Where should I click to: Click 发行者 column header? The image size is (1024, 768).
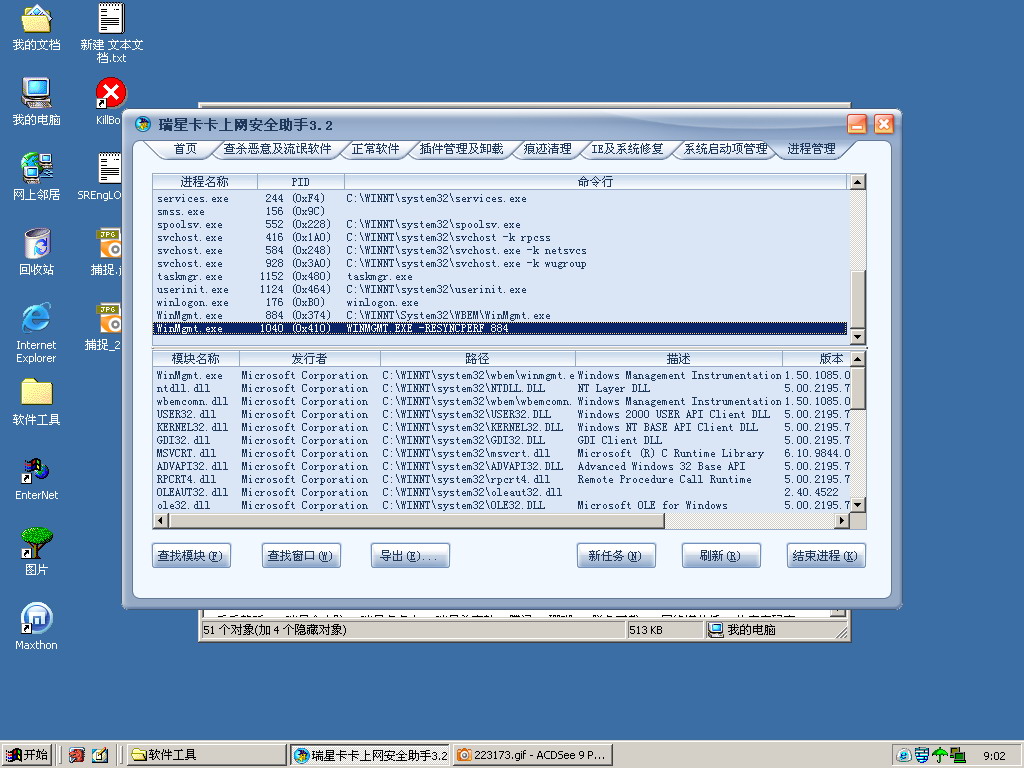(x=310, y=359)
